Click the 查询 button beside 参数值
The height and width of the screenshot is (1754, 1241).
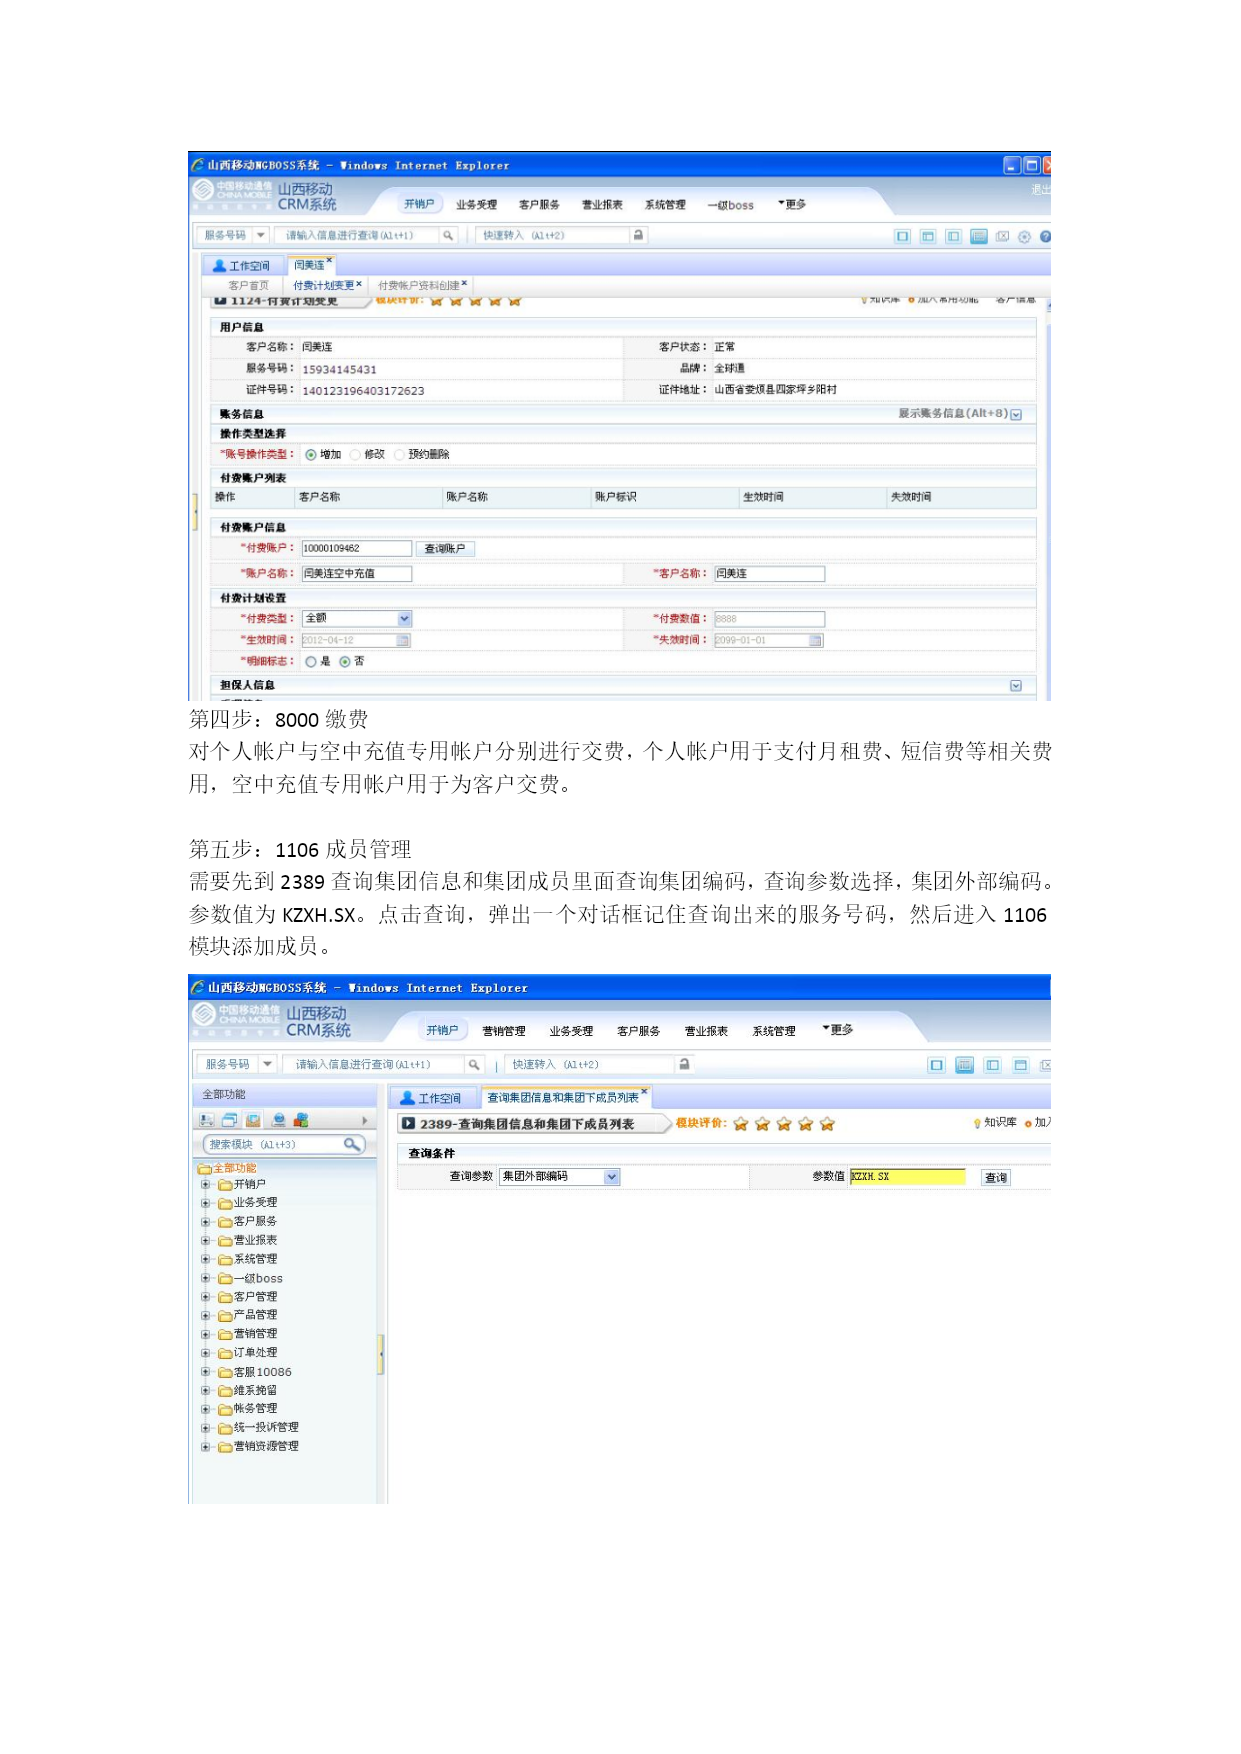pyautogui.click(x=996, y=1178)
